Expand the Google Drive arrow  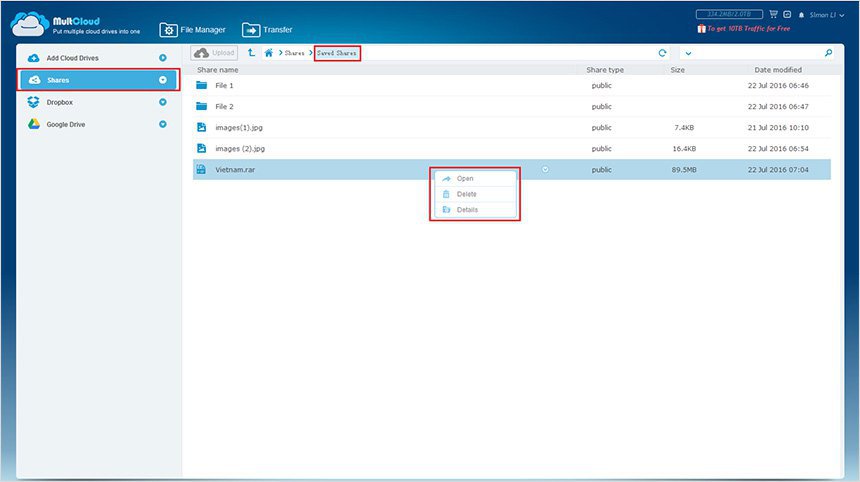pyautogui.click(x=163, y=124)
